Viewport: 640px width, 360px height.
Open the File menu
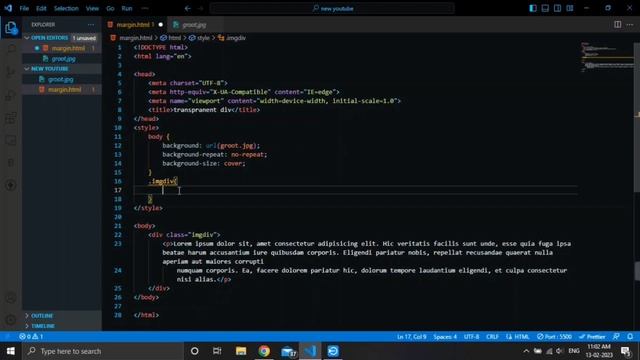point(24,8)
